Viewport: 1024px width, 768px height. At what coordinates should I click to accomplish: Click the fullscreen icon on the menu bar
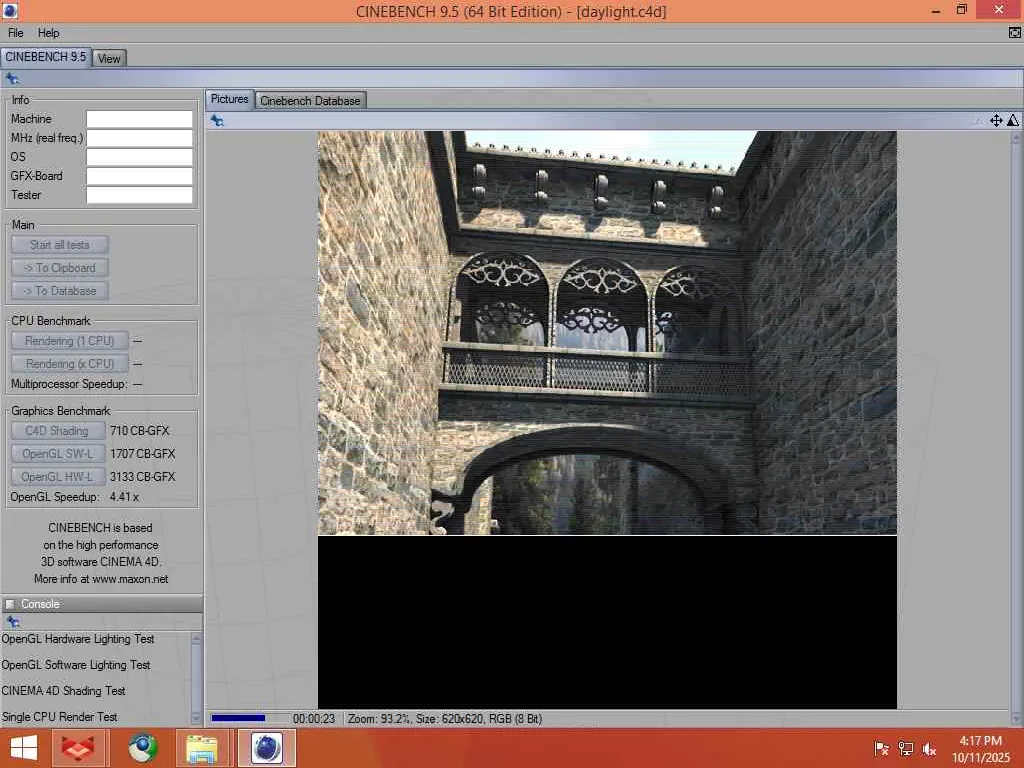pyautogui.click(x=1015, y=33)
